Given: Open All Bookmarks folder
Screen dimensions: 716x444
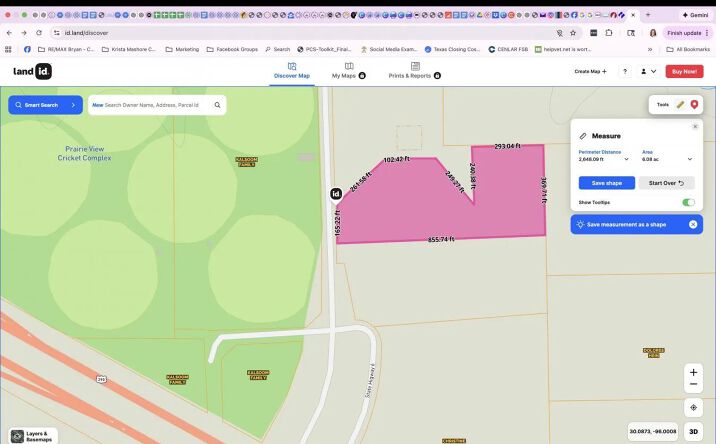Looking at the screenshot, I should coord(688,49).
